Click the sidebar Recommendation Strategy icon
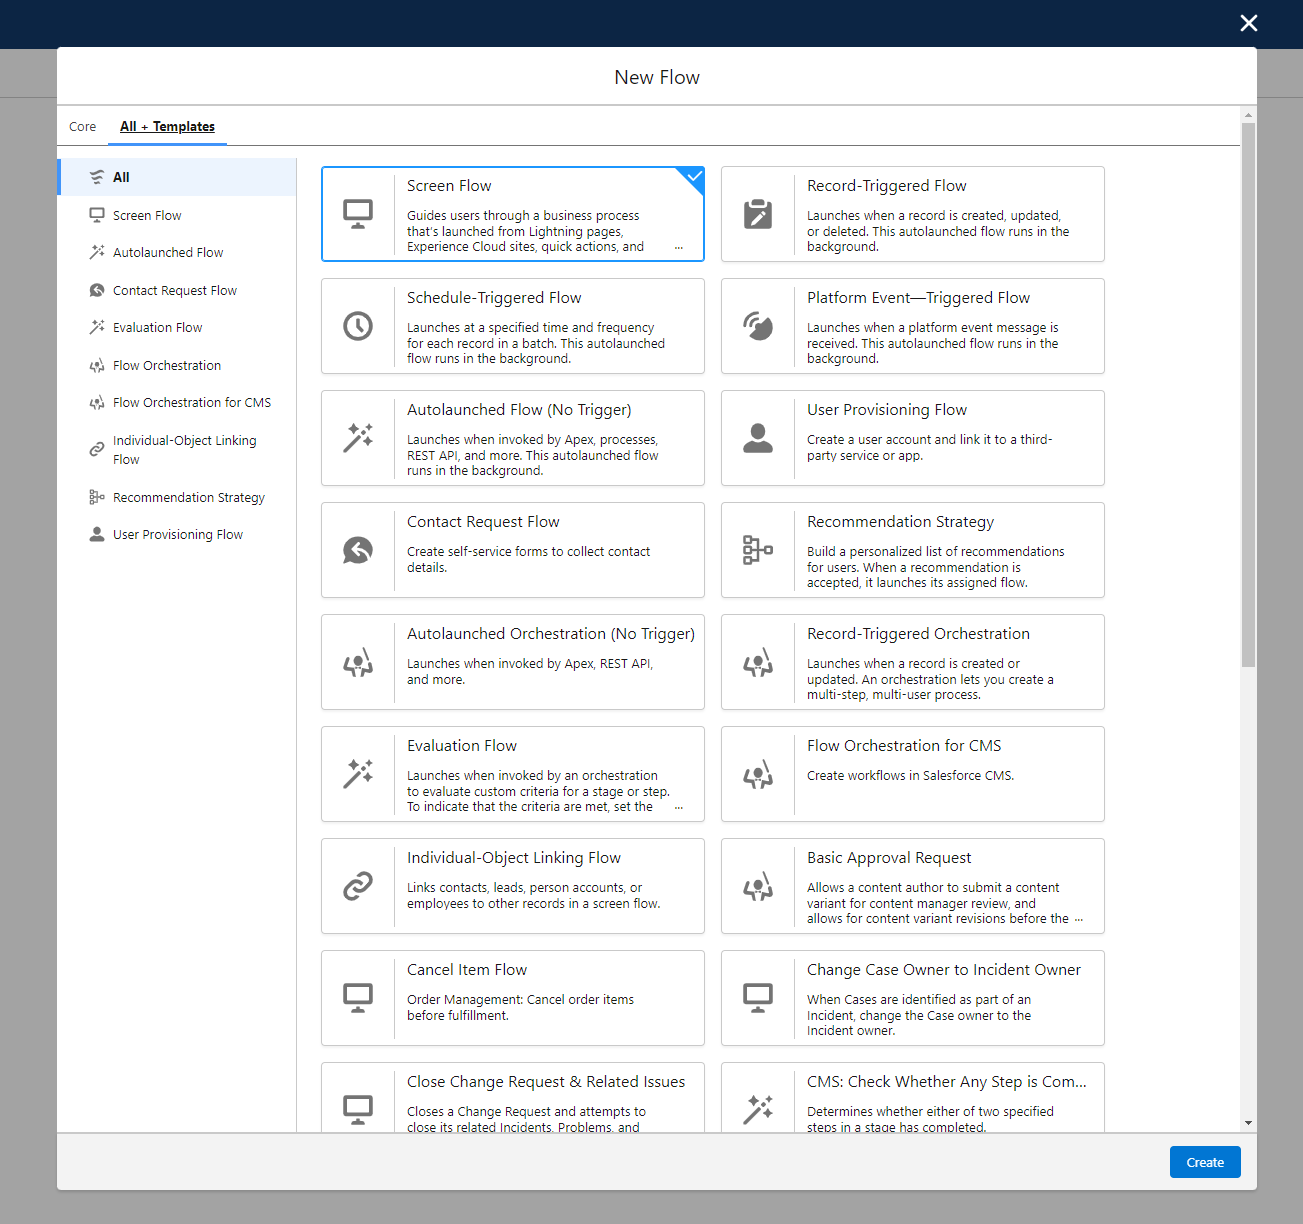 (x=97, y=497)
